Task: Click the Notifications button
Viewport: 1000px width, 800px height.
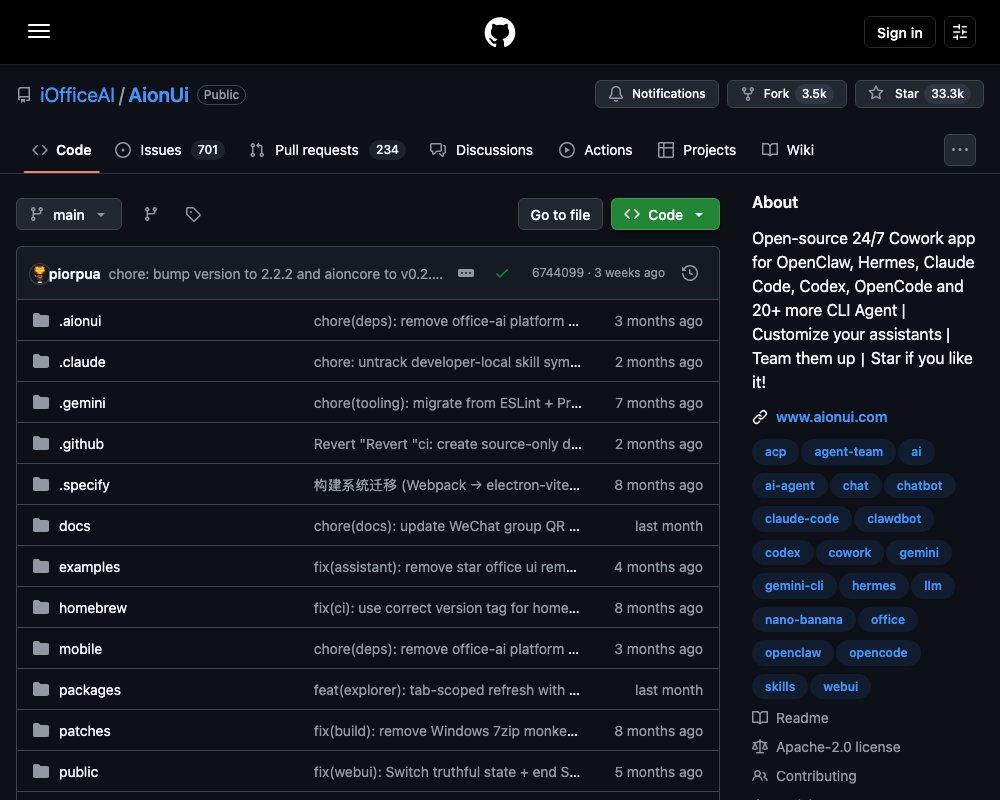Action: [x=656, y=94]
